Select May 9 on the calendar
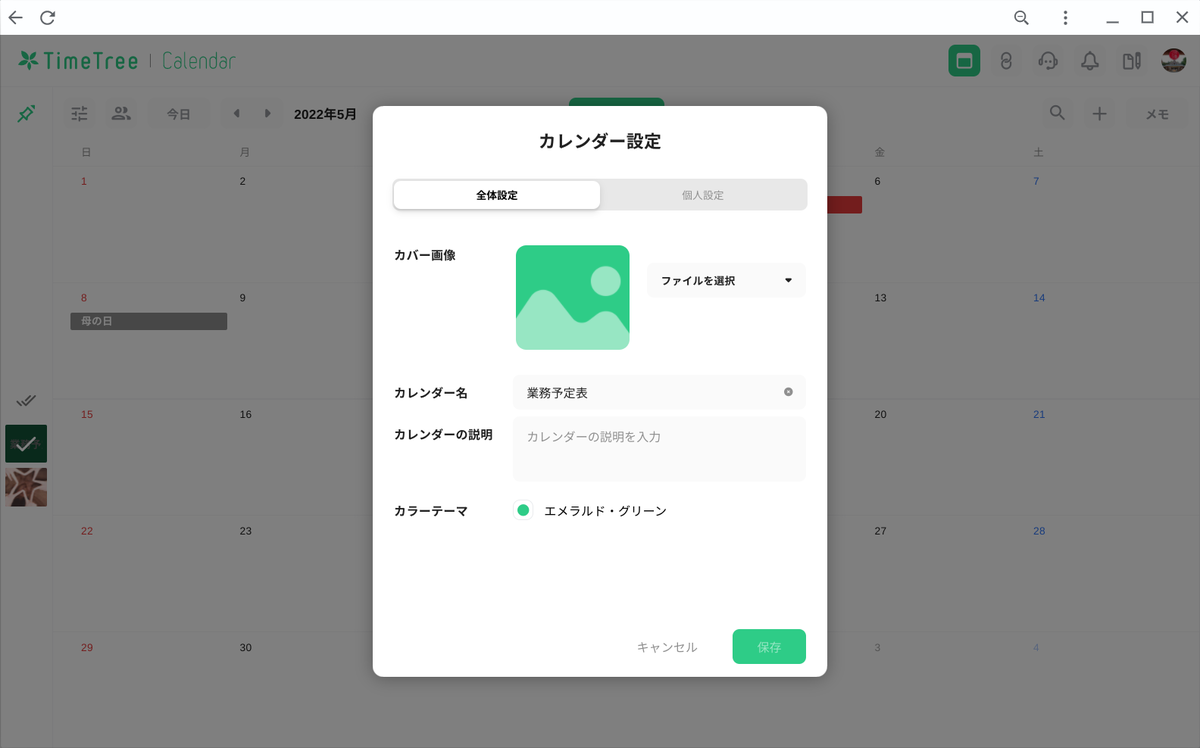1200x748 pixels. [x=242, y=298]
